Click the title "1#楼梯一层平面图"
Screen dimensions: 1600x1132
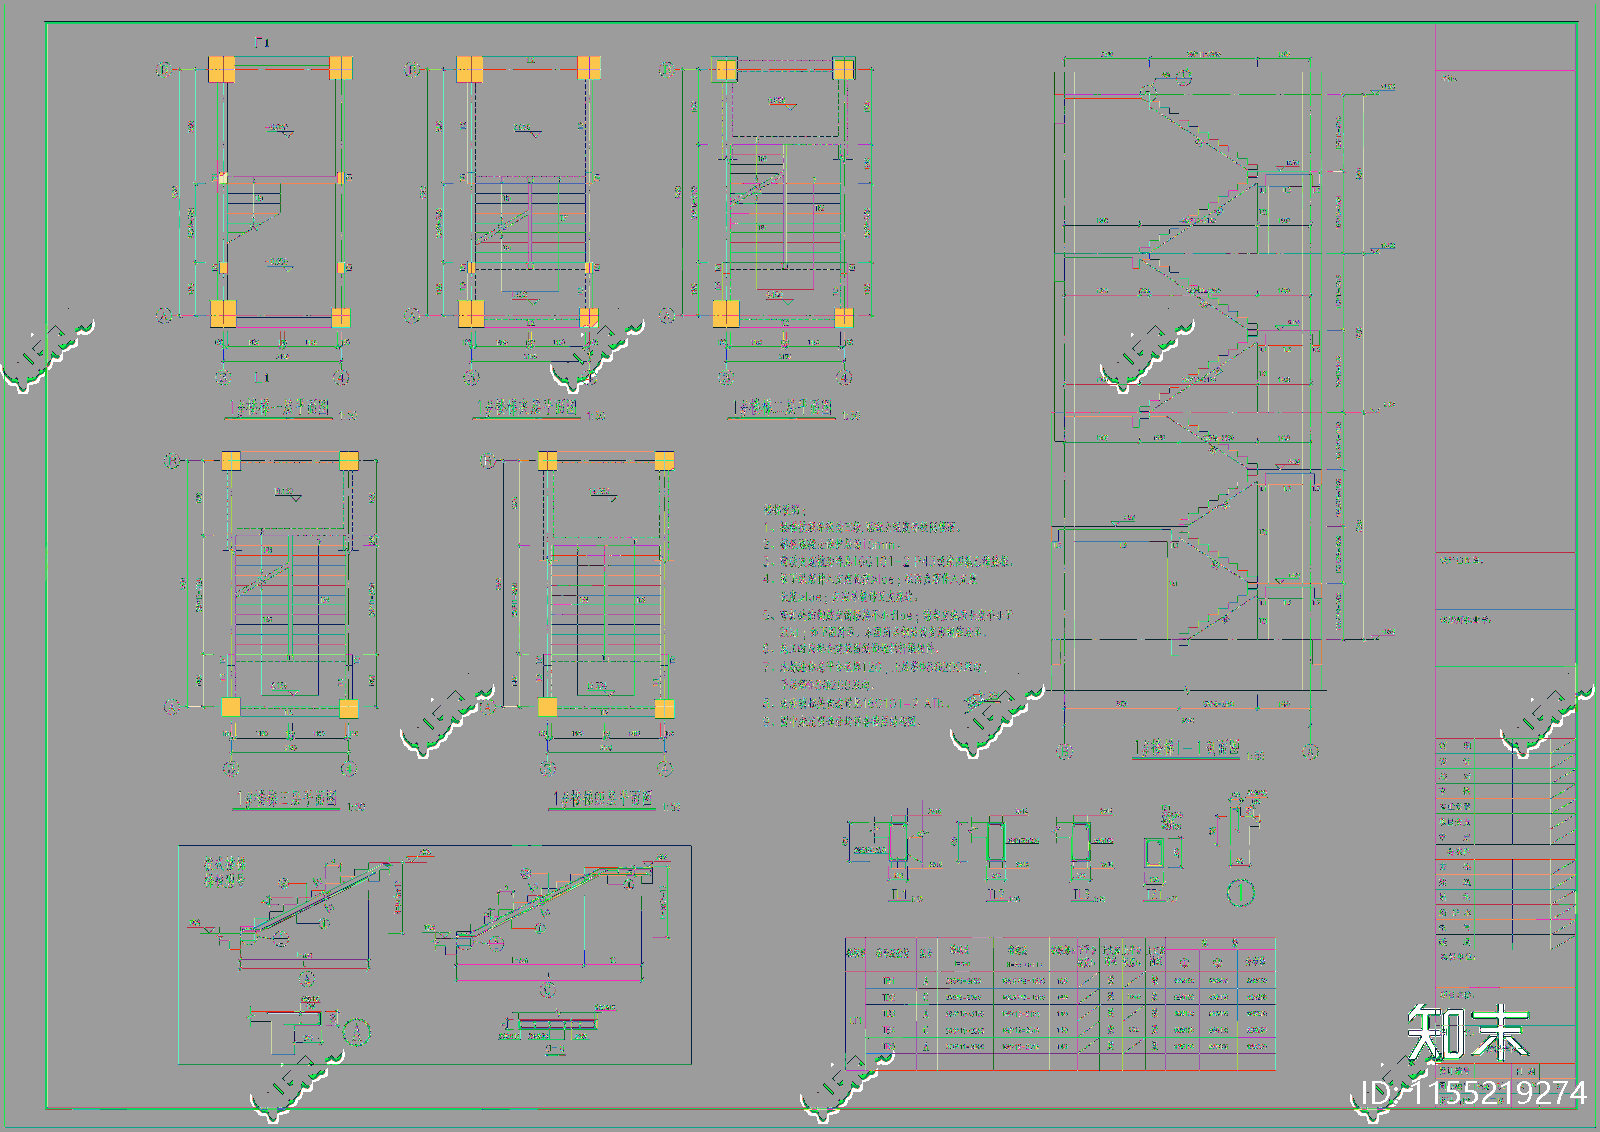tap(279, 408)
